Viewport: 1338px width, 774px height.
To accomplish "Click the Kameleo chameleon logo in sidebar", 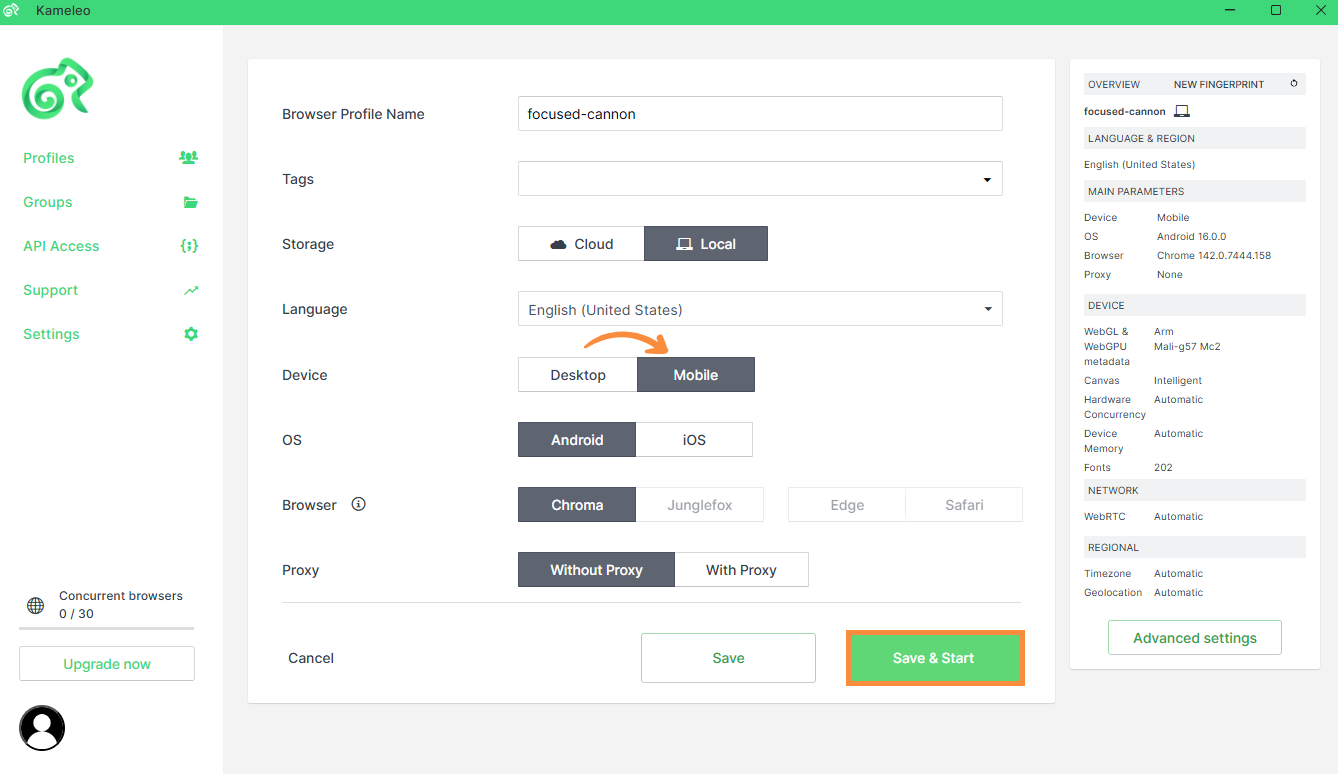I will [57, 89].
